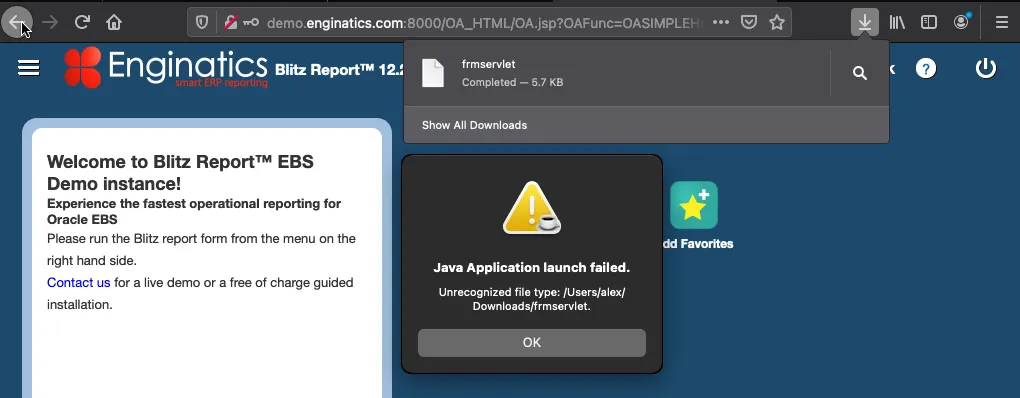1020x398 pixels.
Task: Show frmservlet in Finder magnifier icon
Action: (859, 73)
